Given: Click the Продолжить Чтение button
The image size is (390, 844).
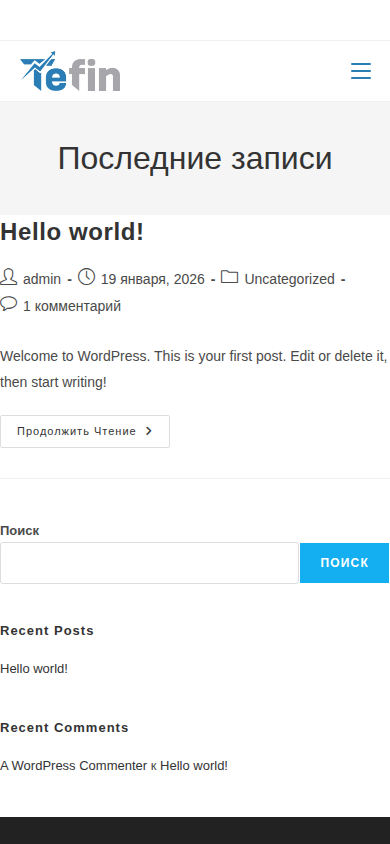Looking at the screenshot, I should point(85,431).
